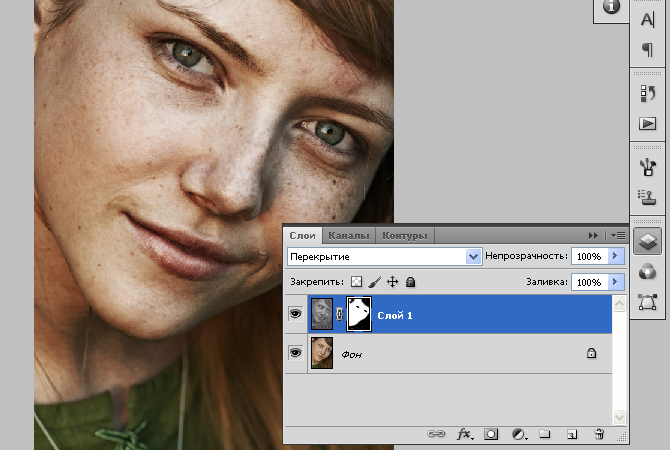Open the Paragraph panel icon
670x450 pixels.
click(647, 50)
